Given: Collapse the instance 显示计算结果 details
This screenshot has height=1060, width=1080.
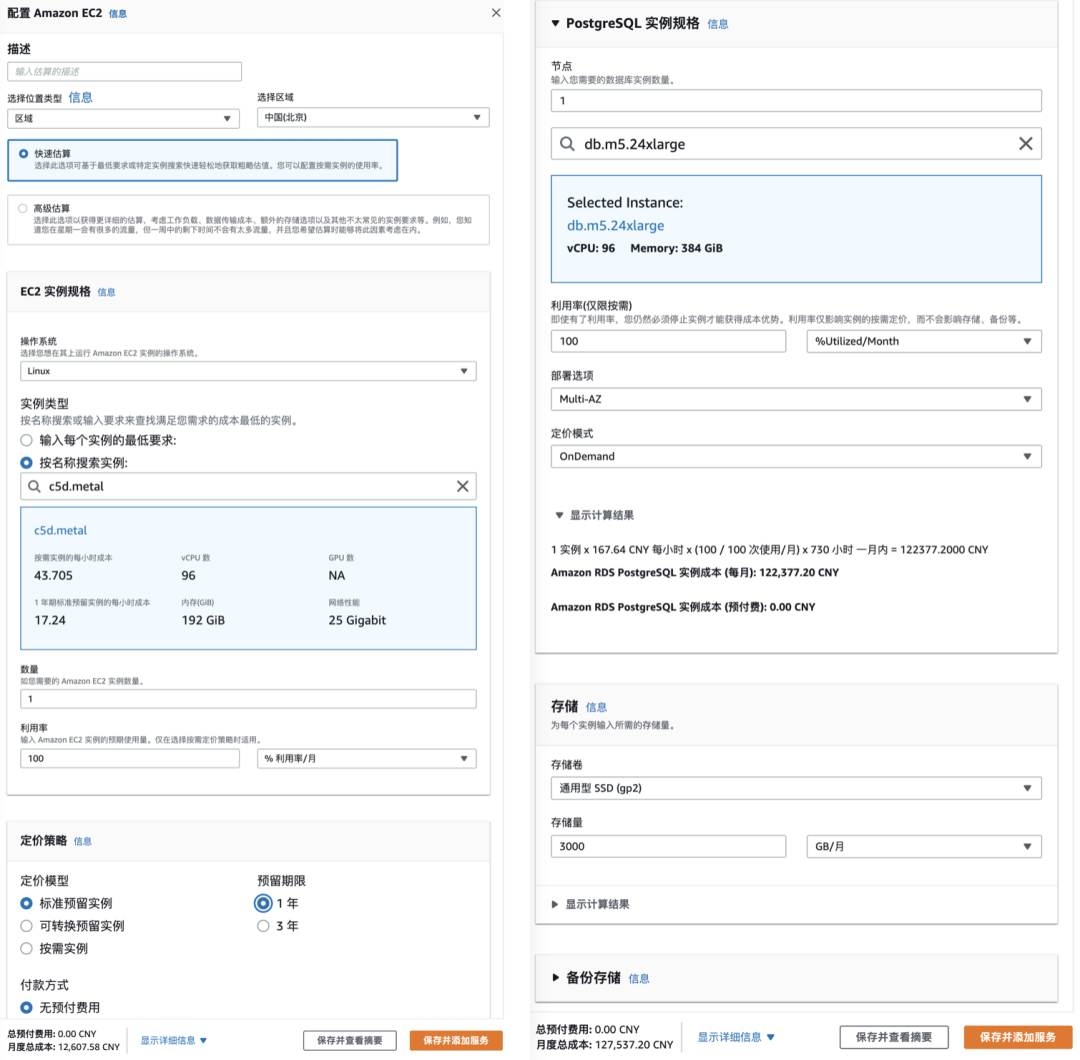Looking at the screenshot, I should 559,515.
